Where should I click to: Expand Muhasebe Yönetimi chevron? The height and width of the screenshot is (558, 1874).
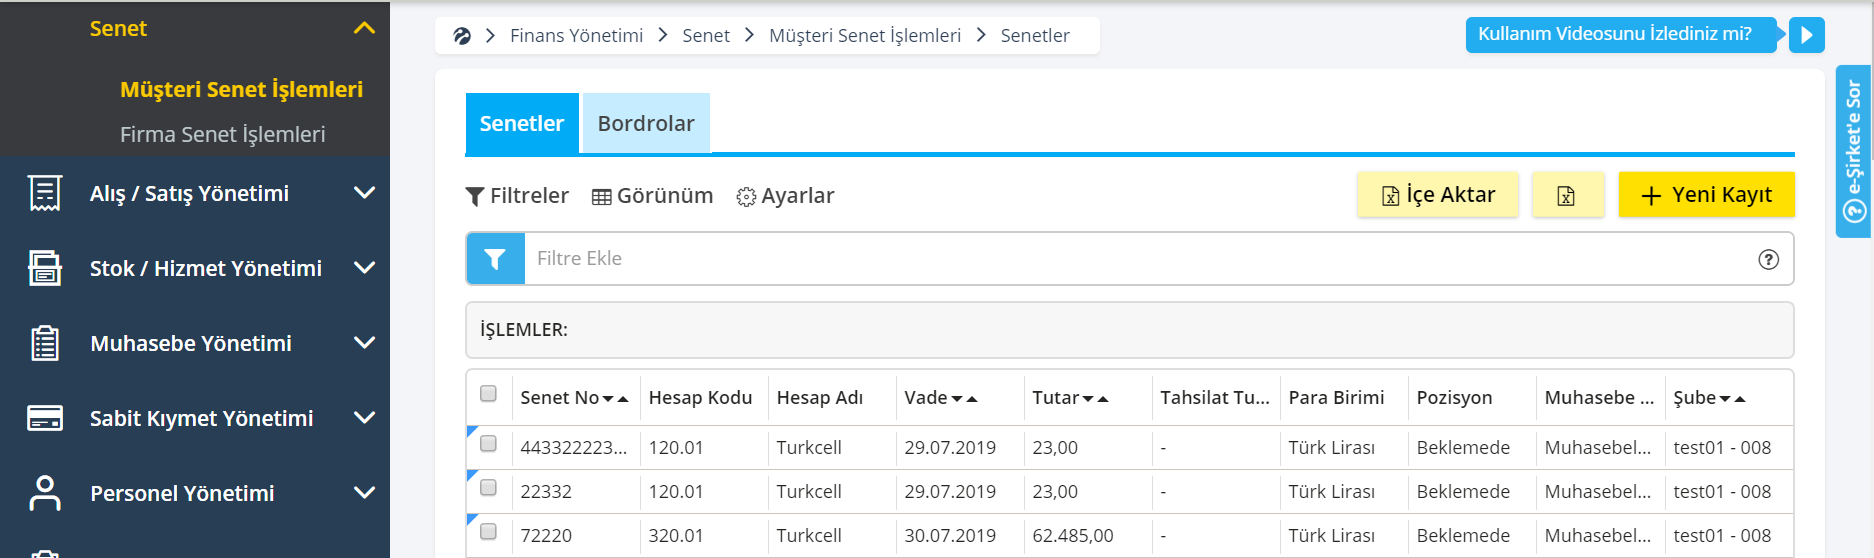[364, 342]
